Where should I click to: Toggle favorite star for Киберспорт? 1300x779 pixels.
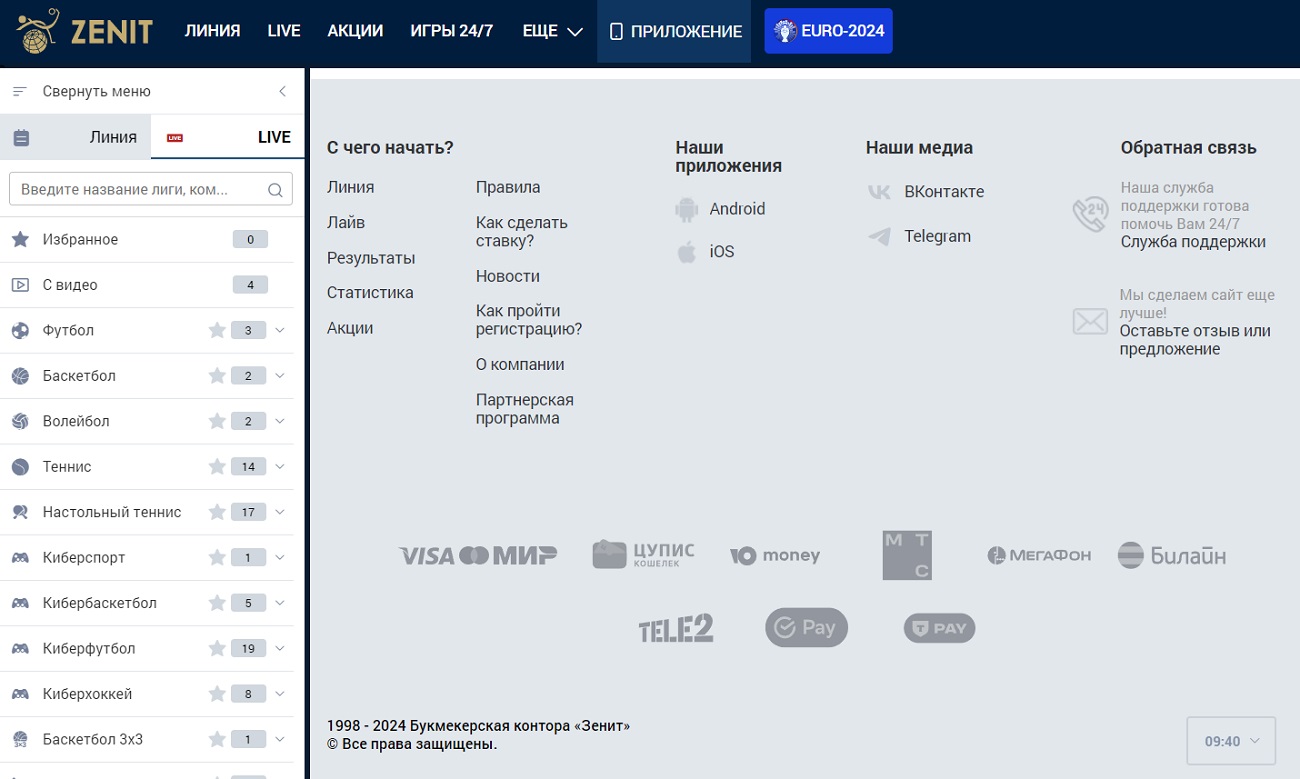point(217,558)
